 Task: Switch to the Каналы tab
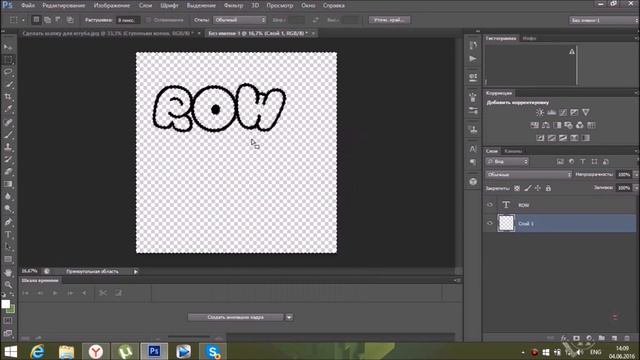click(513, 151)
